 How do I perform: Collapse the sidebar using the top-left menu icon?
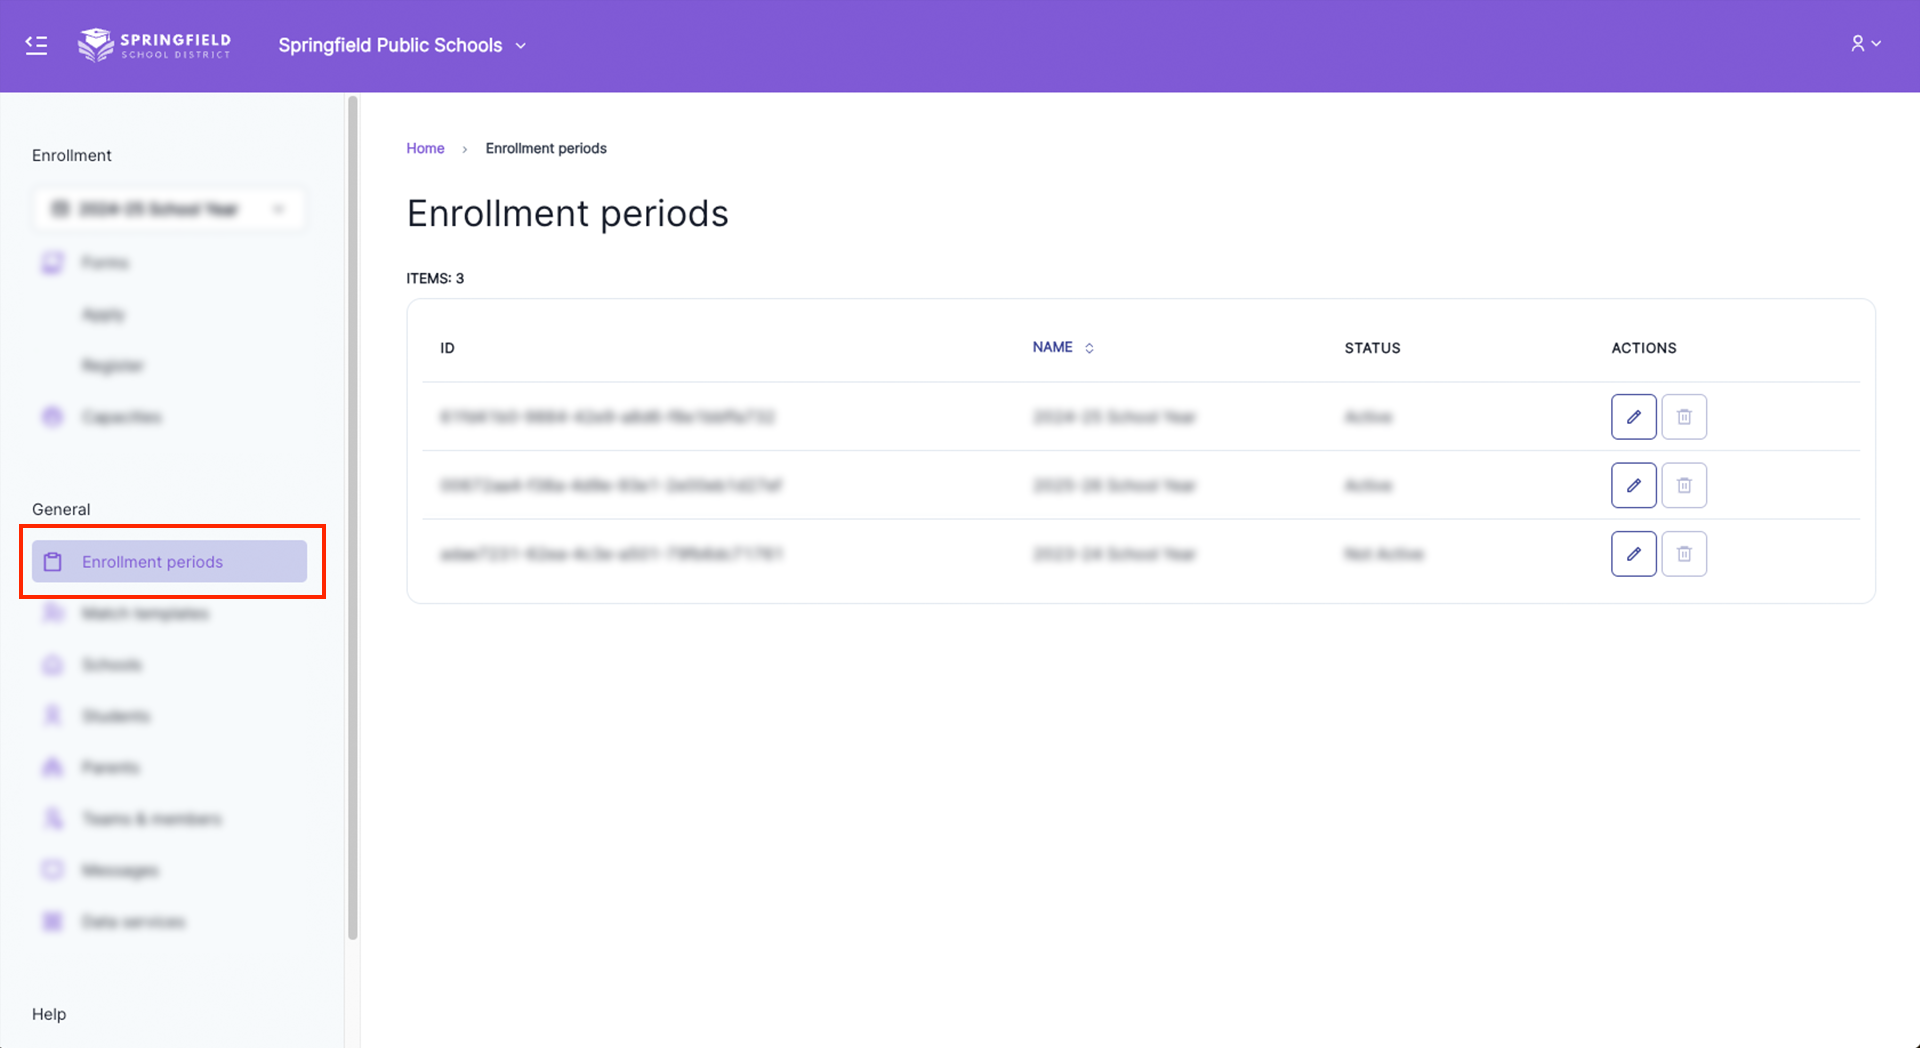coord(36,45)
